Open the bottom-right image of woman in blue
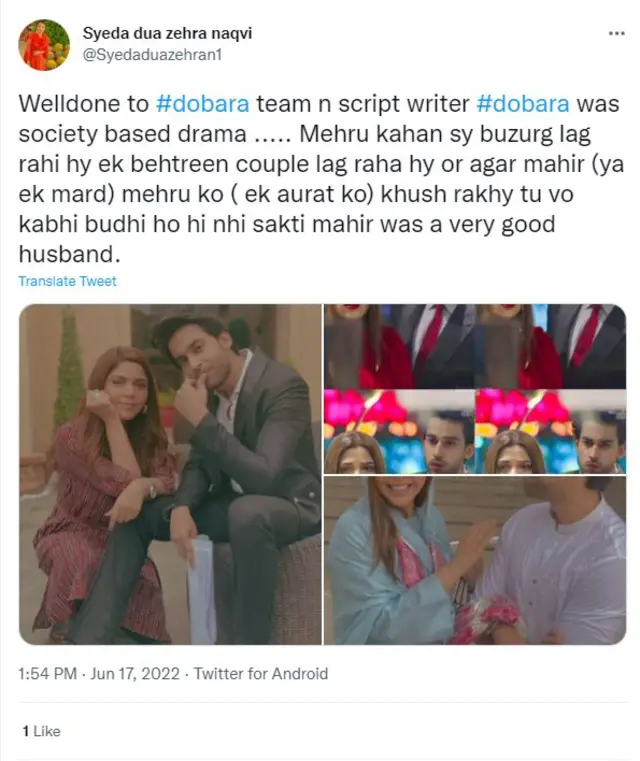 475,560
